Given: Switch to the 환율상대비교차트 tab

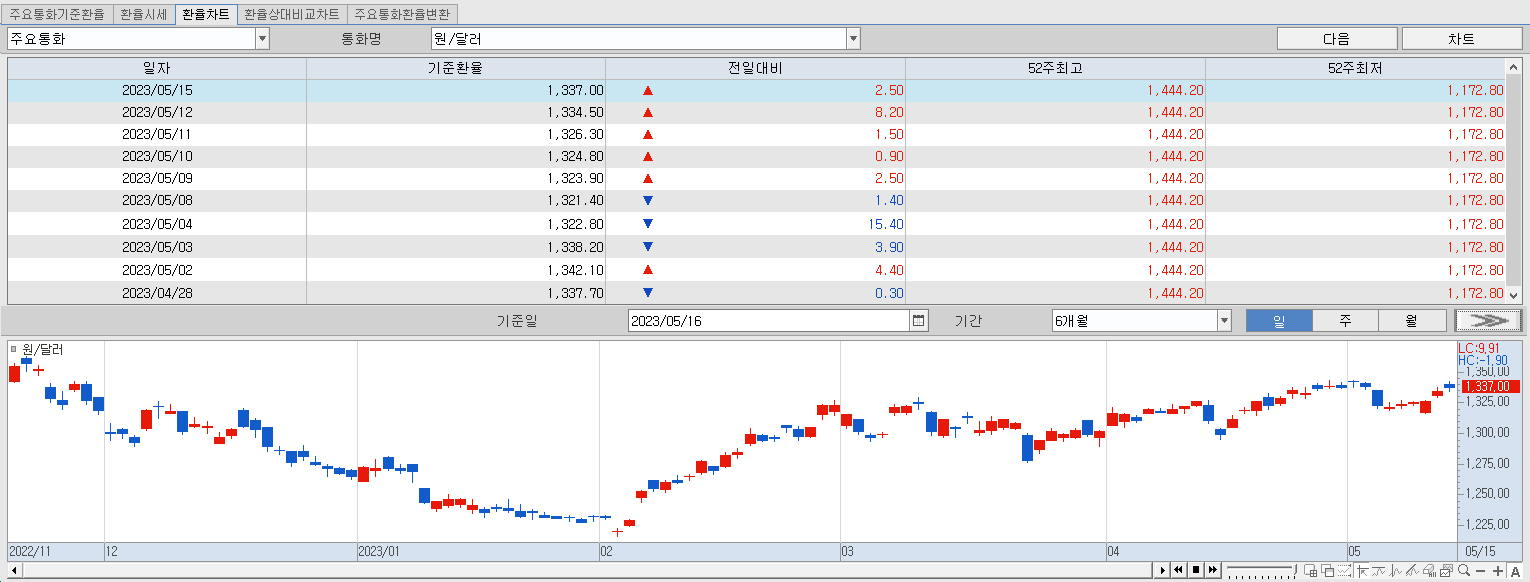Looking at the screenshot, I should click(292, 15).
